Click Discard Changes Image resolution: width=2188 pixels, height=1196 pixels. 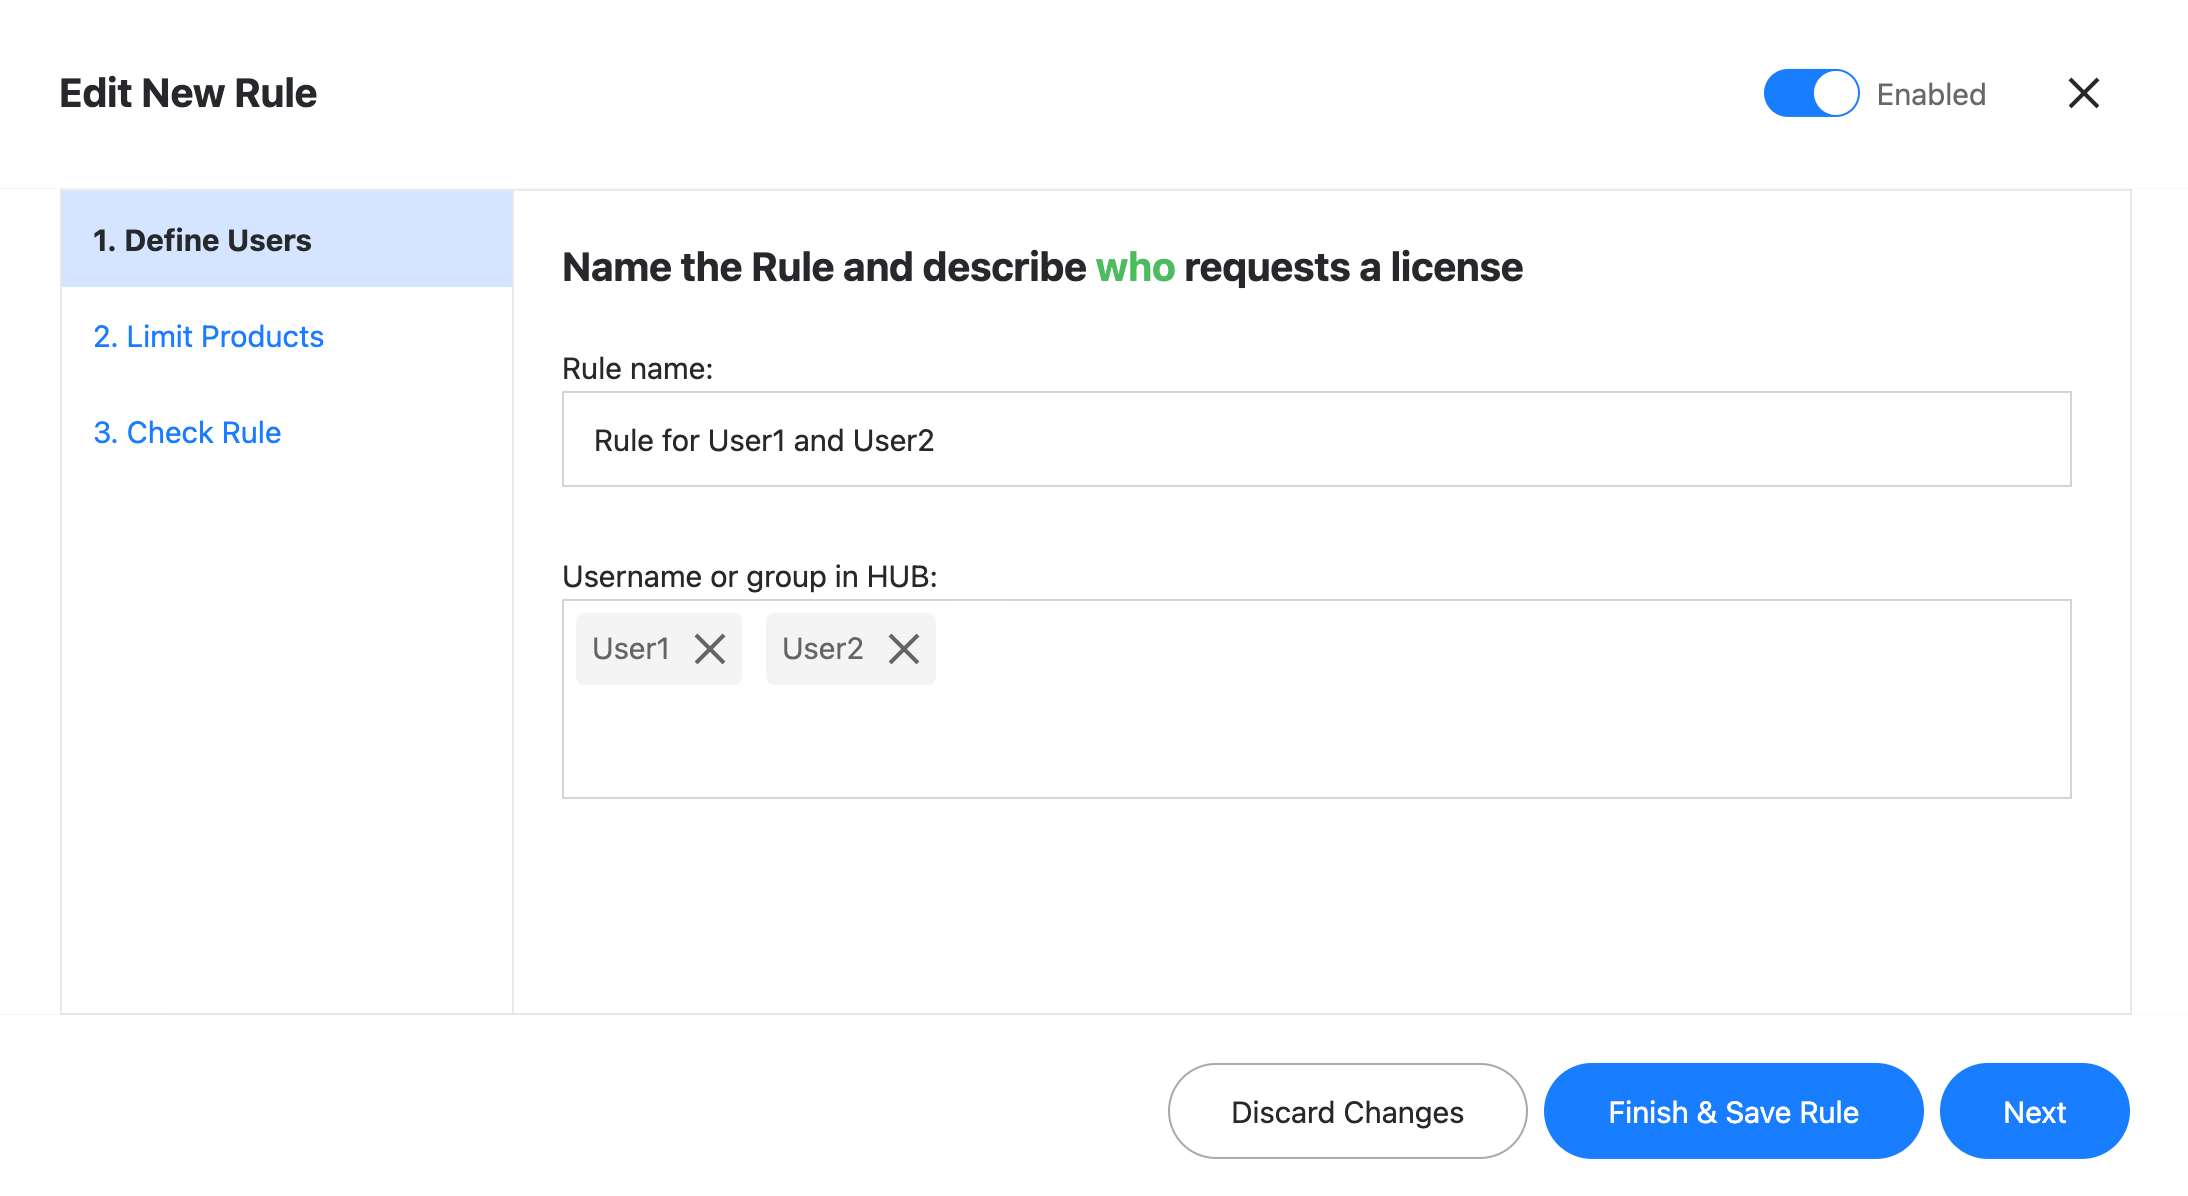(1347, 1111)
